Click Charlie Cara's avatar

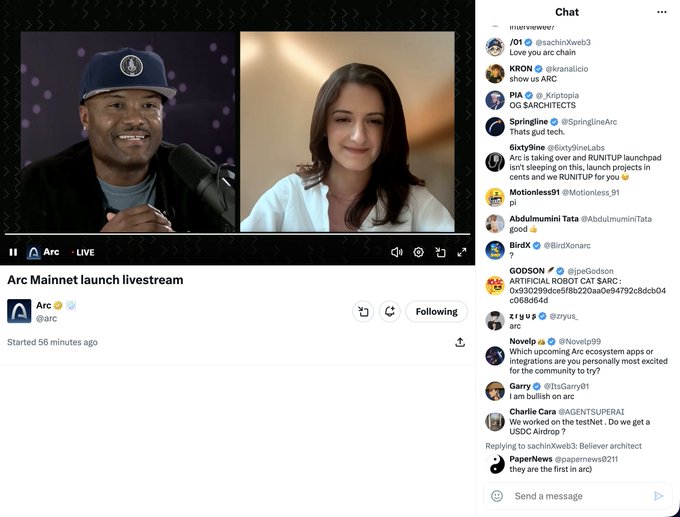click(x=495, y=422)
